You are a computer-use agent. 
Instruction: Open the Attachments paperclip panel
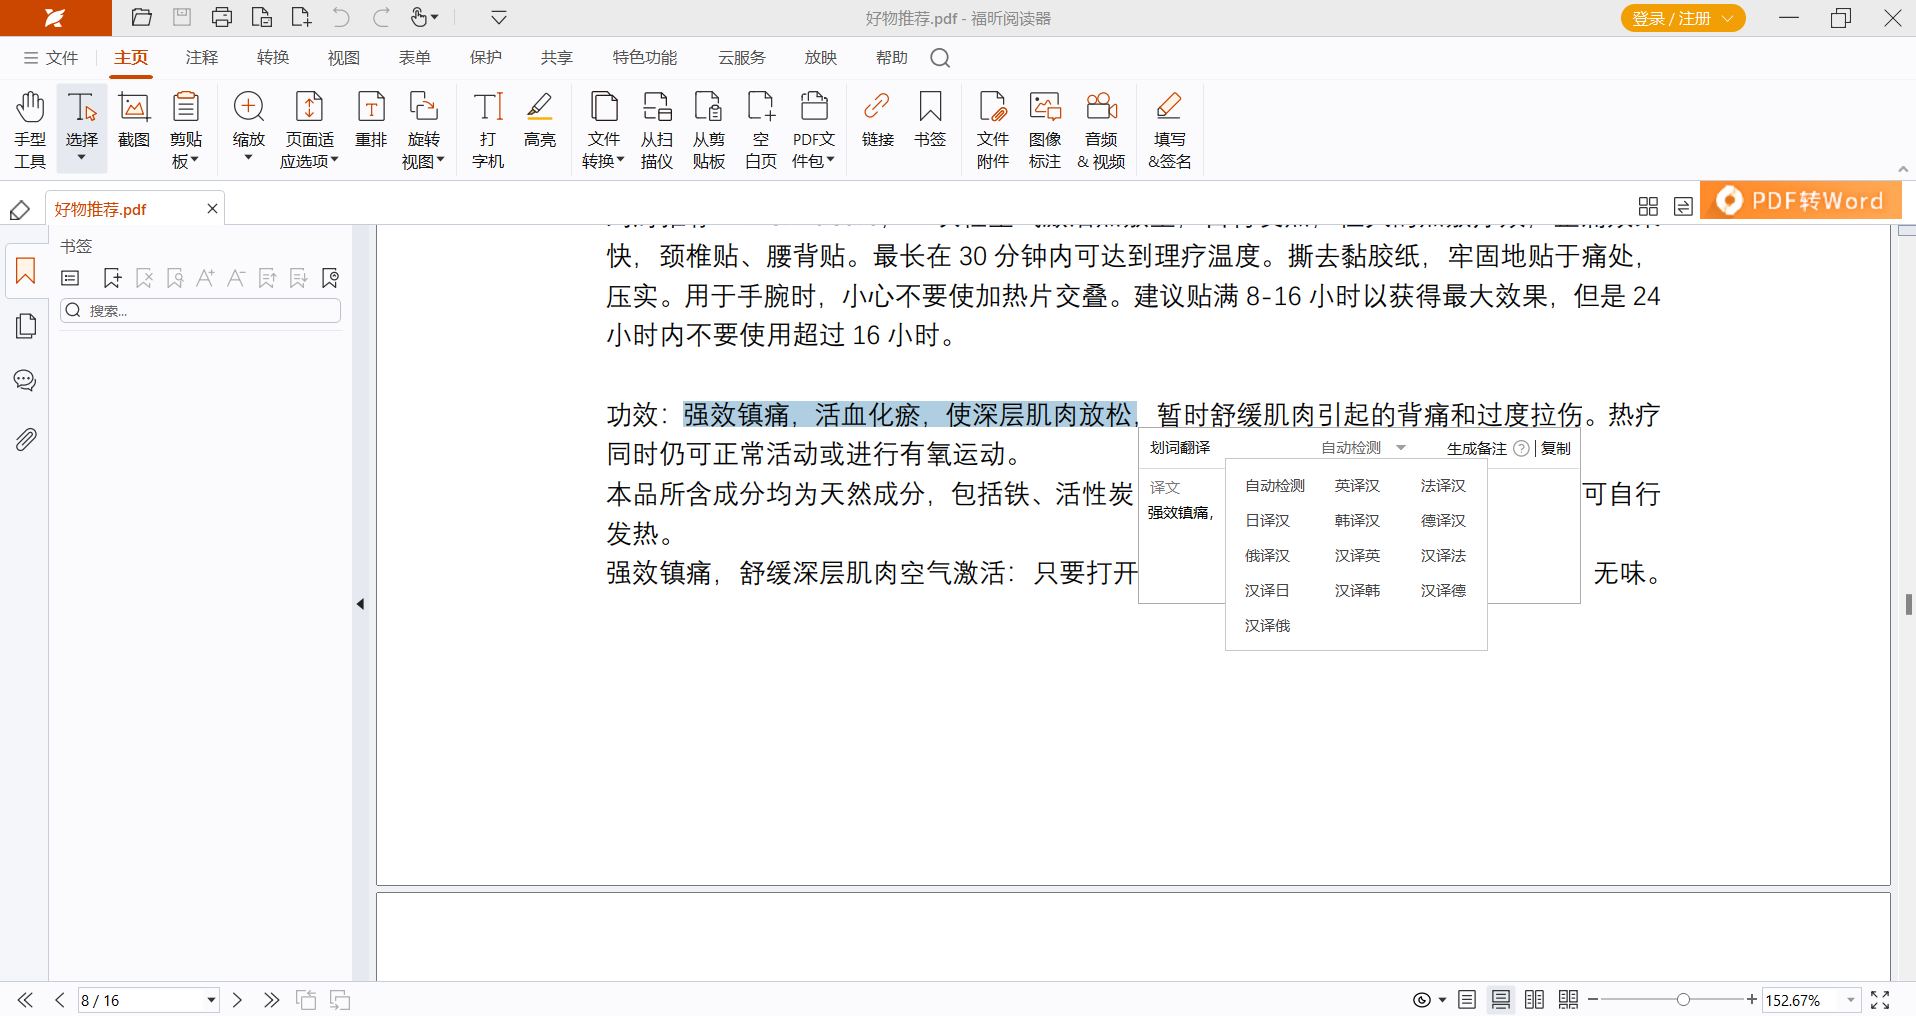25,439
